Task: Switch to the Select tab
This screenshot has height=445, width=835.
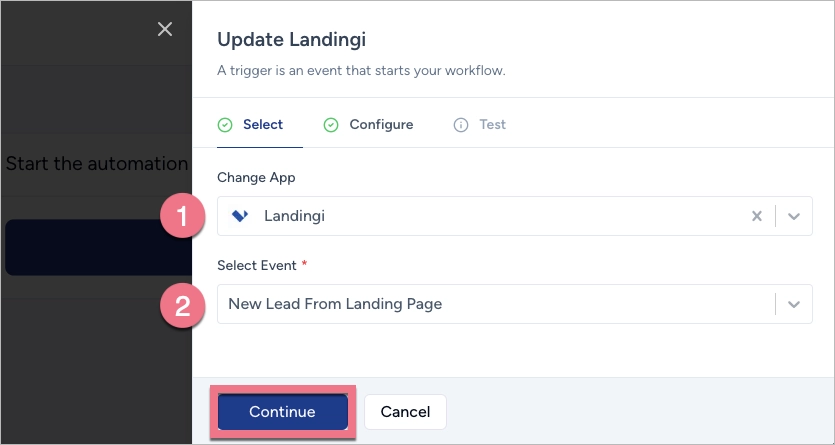Action: [263, 125]
